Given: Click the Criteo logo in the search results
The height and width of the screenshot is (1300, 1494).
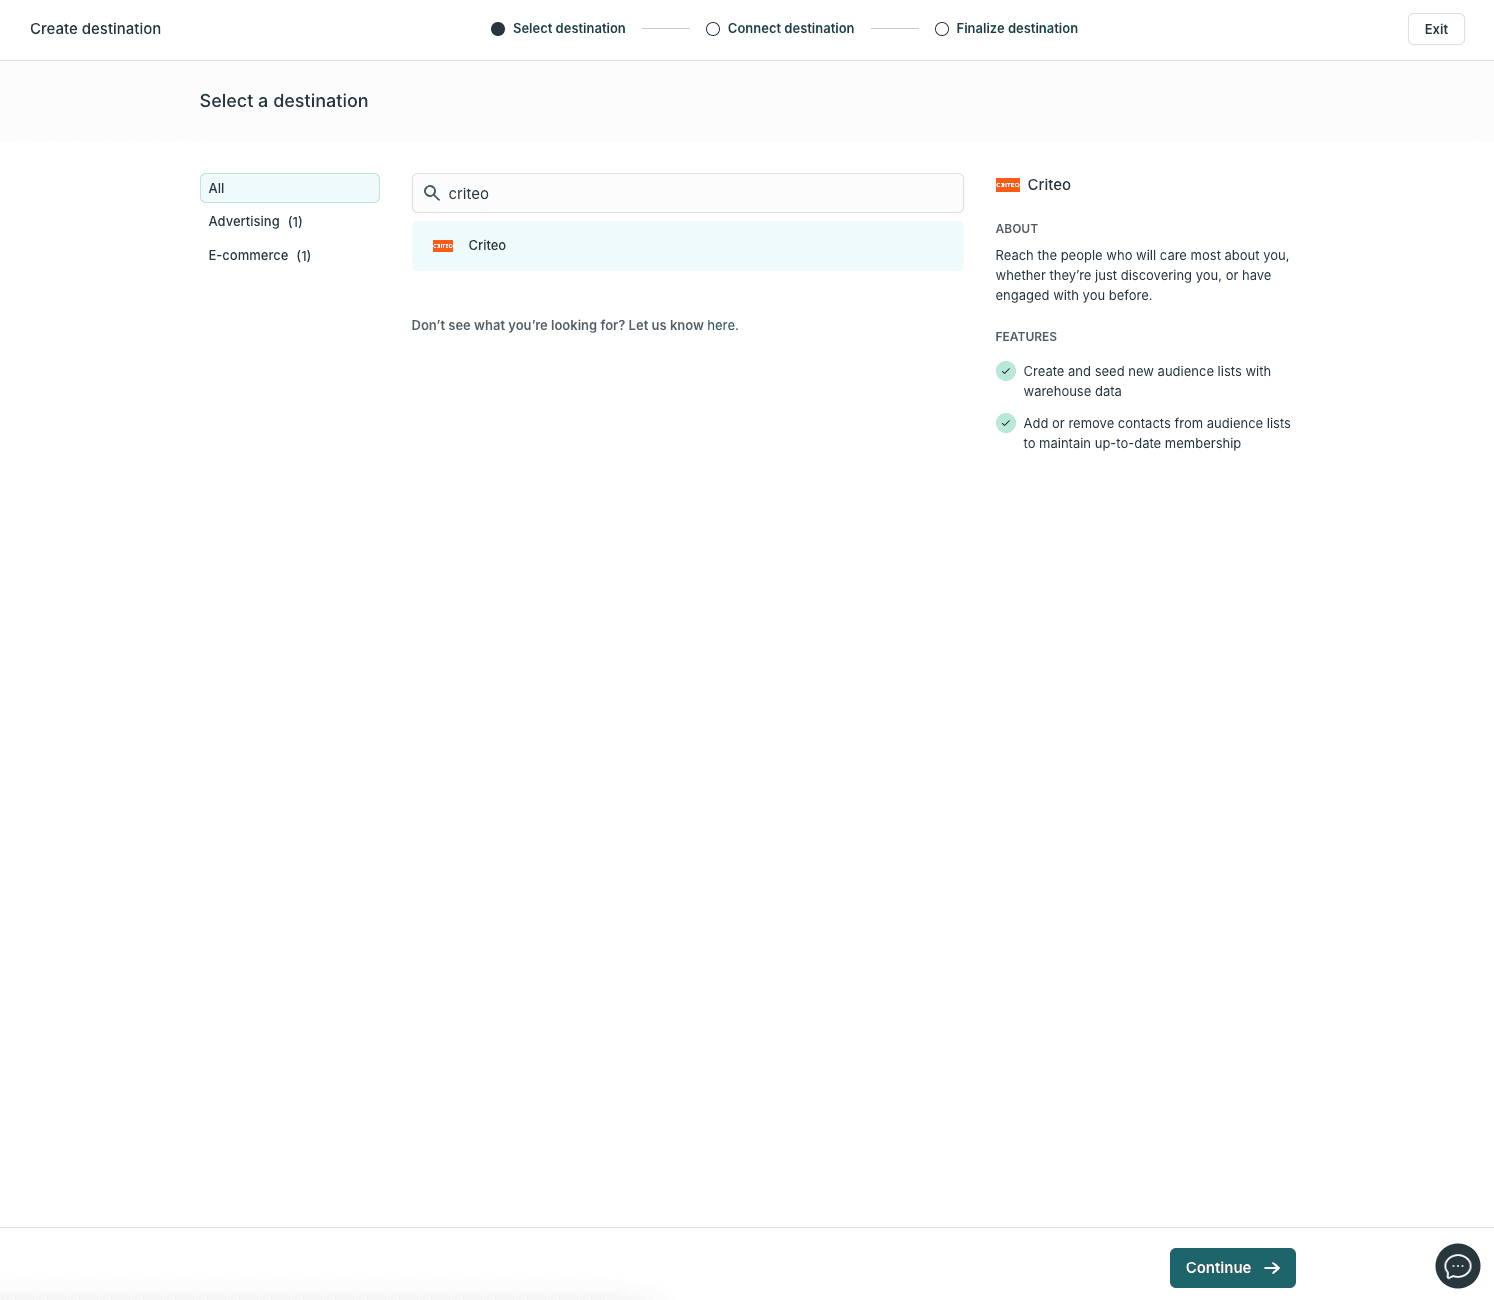Looking at the screenshot, I should click(442, 245).
